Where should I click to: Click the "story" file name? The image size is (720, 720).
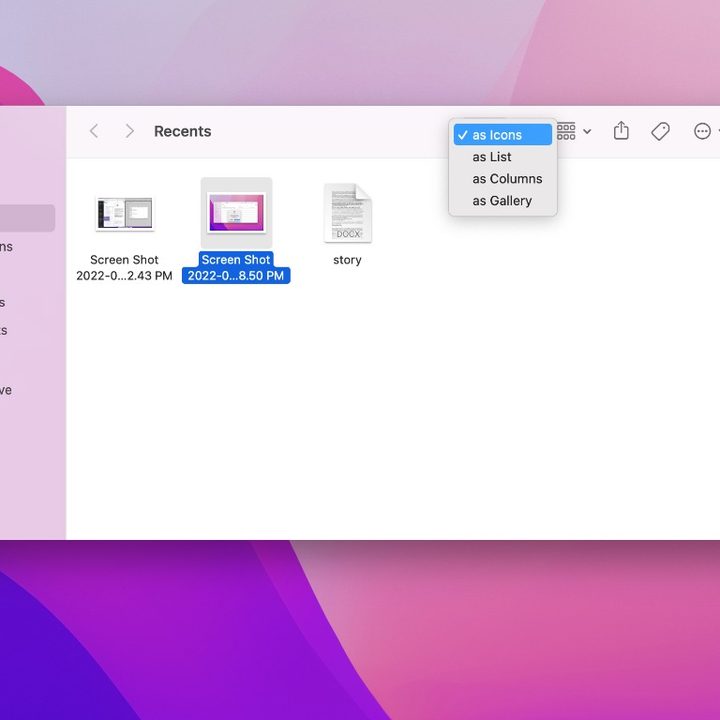pos(347,260)
